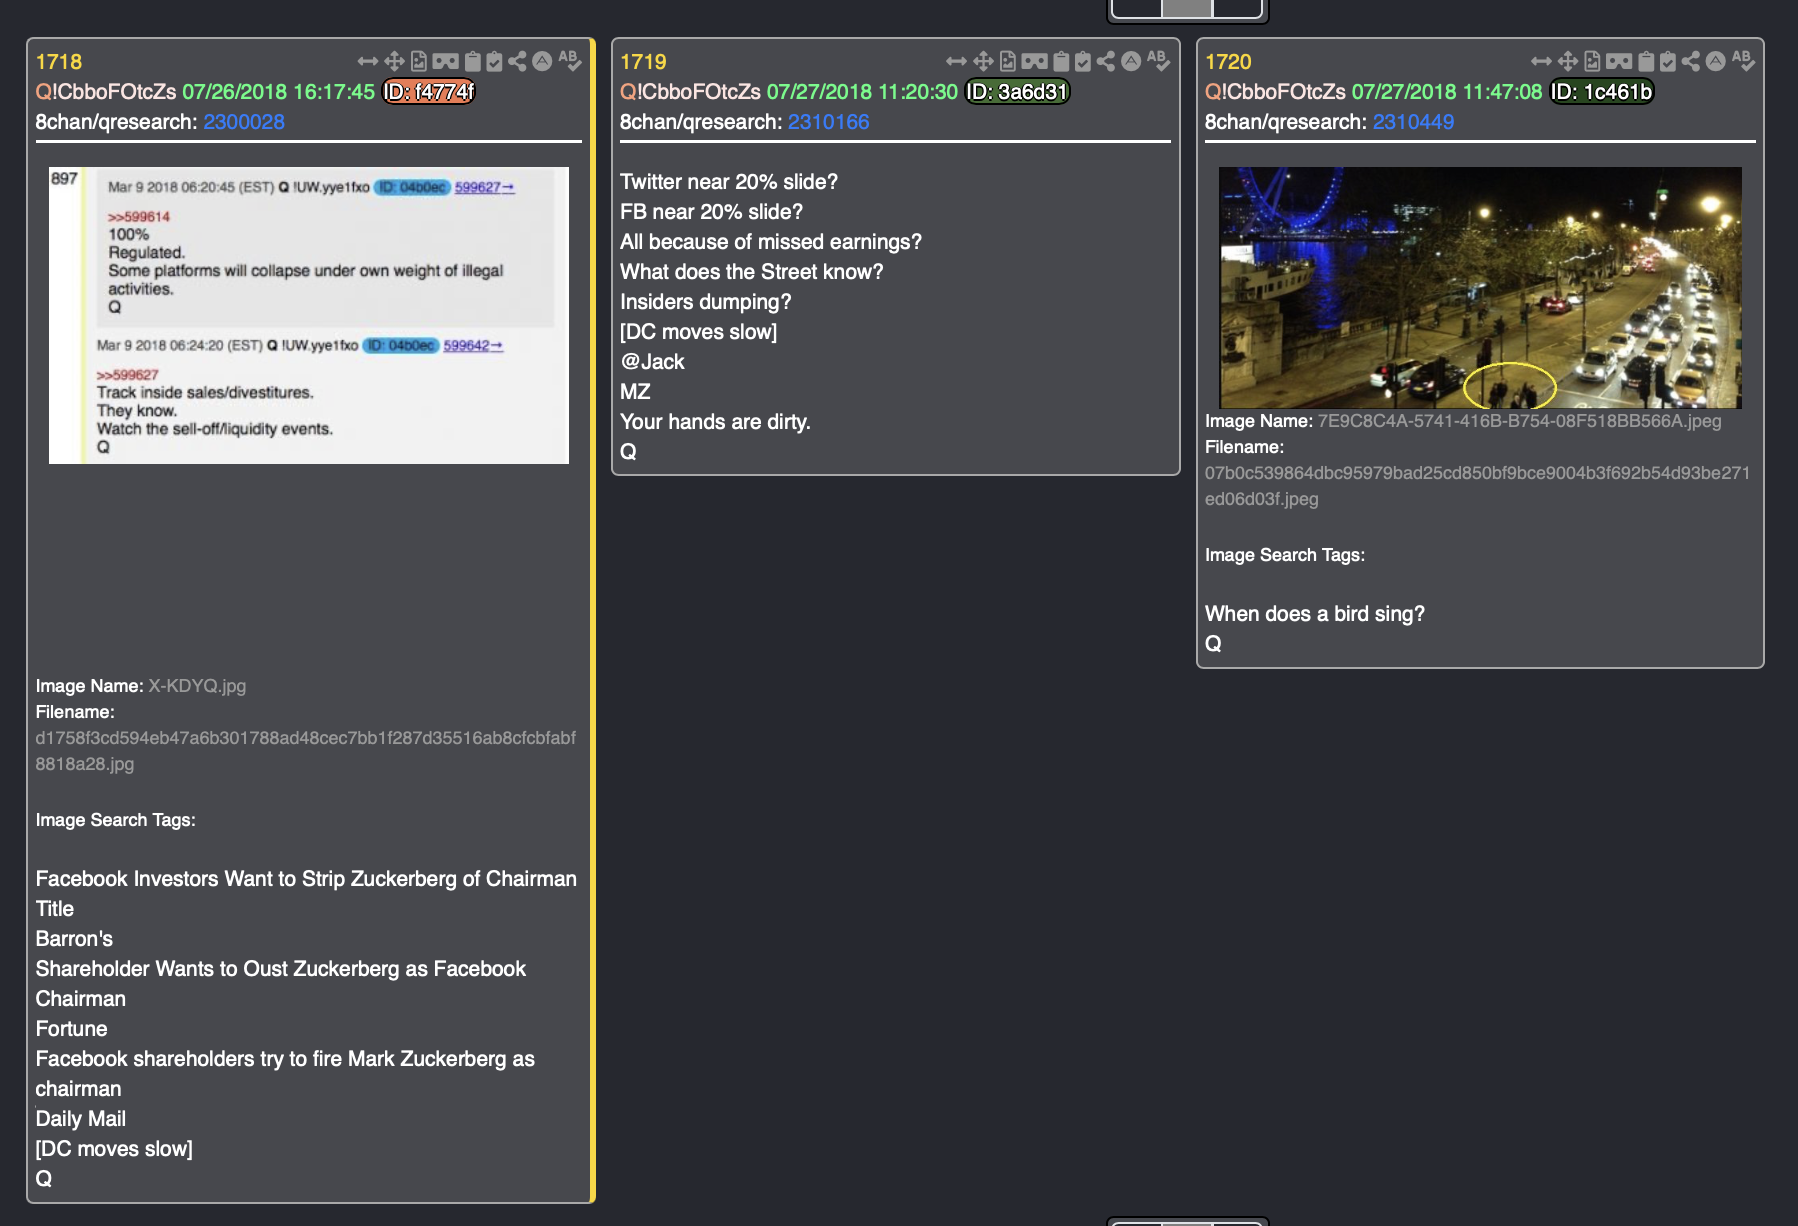Open the X-KDYQ.jpg screenshot thumbnail
Image resolution: width=1798 pixels, height=1226 pixels.
309,315
